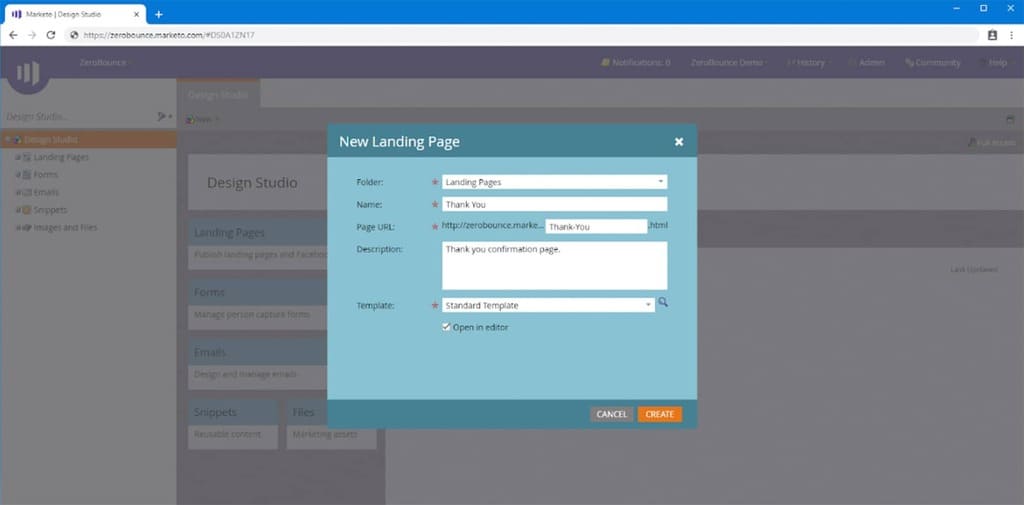Click the print icon at toolbar right
This screenshot has height=505, width=1024.
(1010, 120)
